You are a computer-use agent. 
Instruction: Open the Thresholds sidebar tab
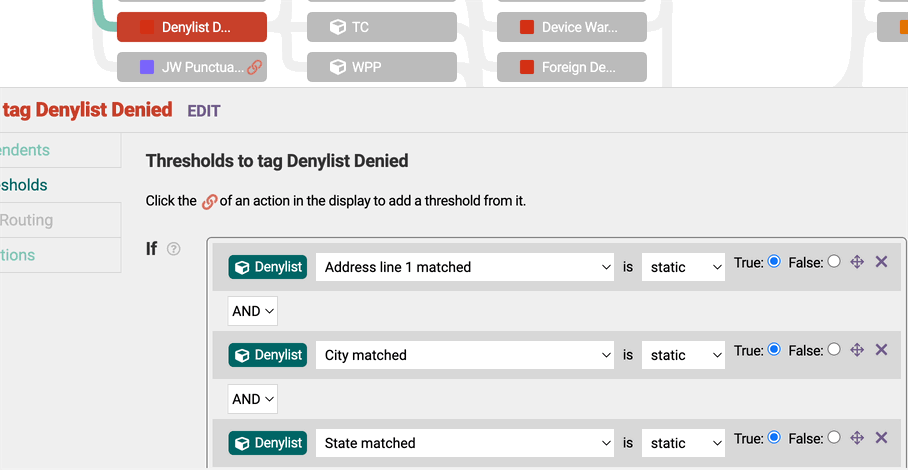tap(24, 185)
